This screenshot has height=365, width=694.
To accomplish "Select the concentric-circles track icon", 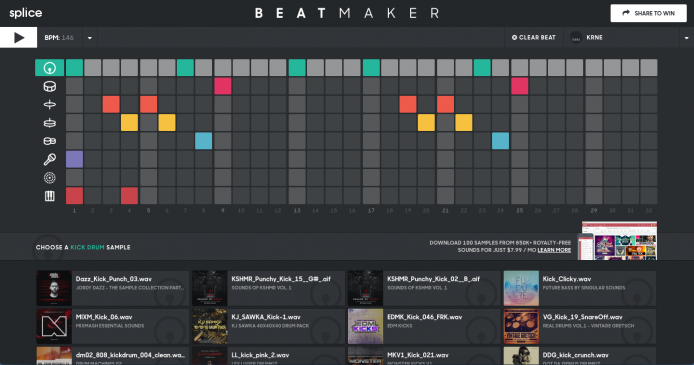I will (50, 177).
